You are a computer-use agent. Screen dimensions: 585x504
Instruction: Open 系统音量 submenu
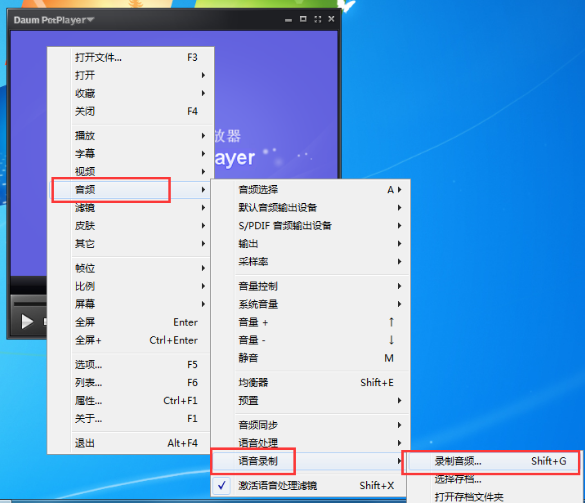click(x=311, y=304)
